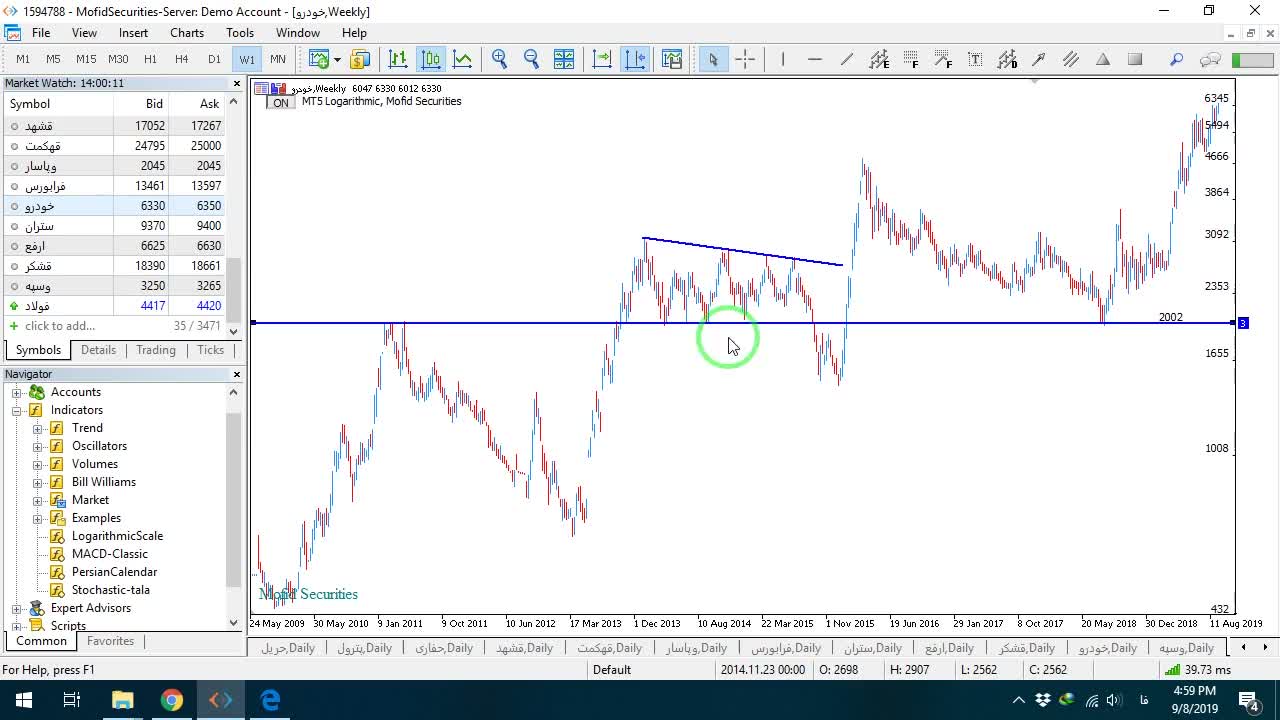The width and height of the screenshot is (1280, 720).
Task: Select the text label tool
Action: [975, 59]
